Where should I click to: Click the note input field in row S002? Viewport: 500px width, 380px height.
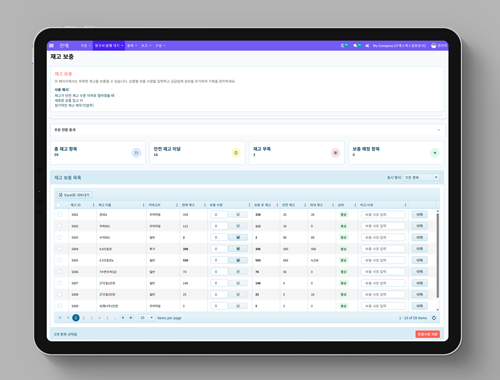coord(383,226)
